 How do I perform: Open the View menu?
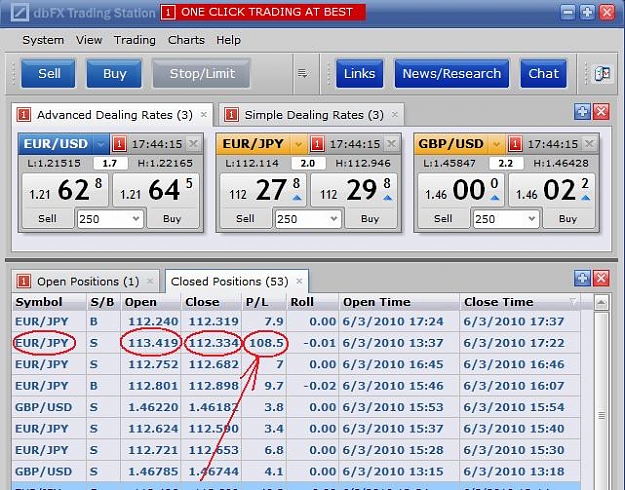tap(89, 40)
